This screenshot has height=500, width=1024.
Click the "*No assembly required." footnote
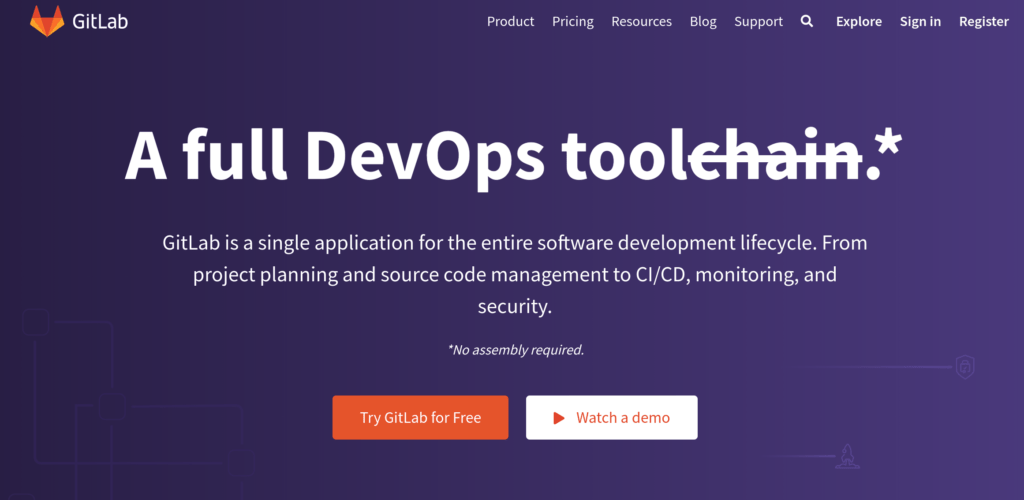(x=515, y=350)
